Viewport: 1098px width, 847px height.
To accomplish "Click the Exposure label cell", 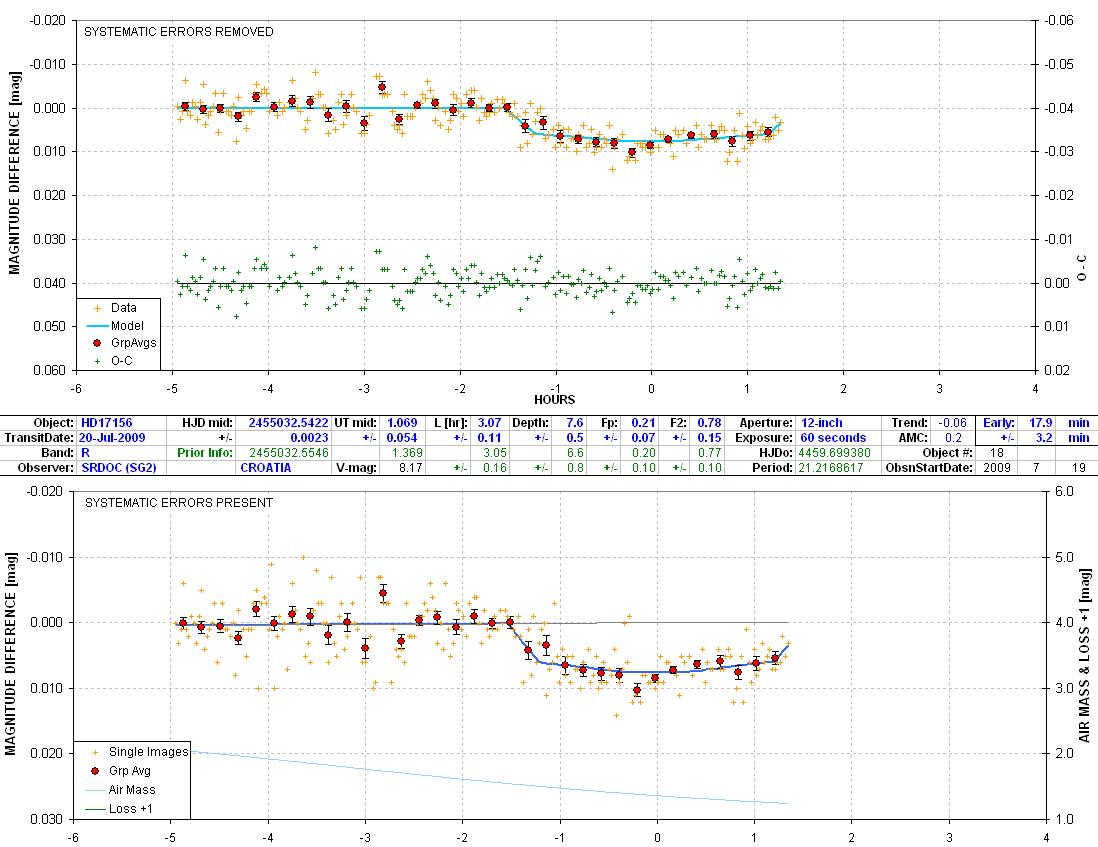I will [765, 438].
